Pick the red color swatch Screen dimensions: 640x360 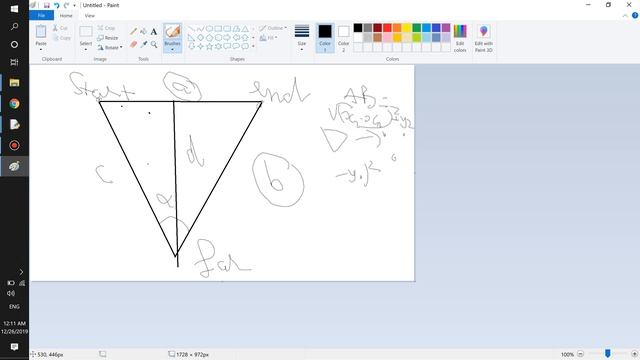pos(387,28)
